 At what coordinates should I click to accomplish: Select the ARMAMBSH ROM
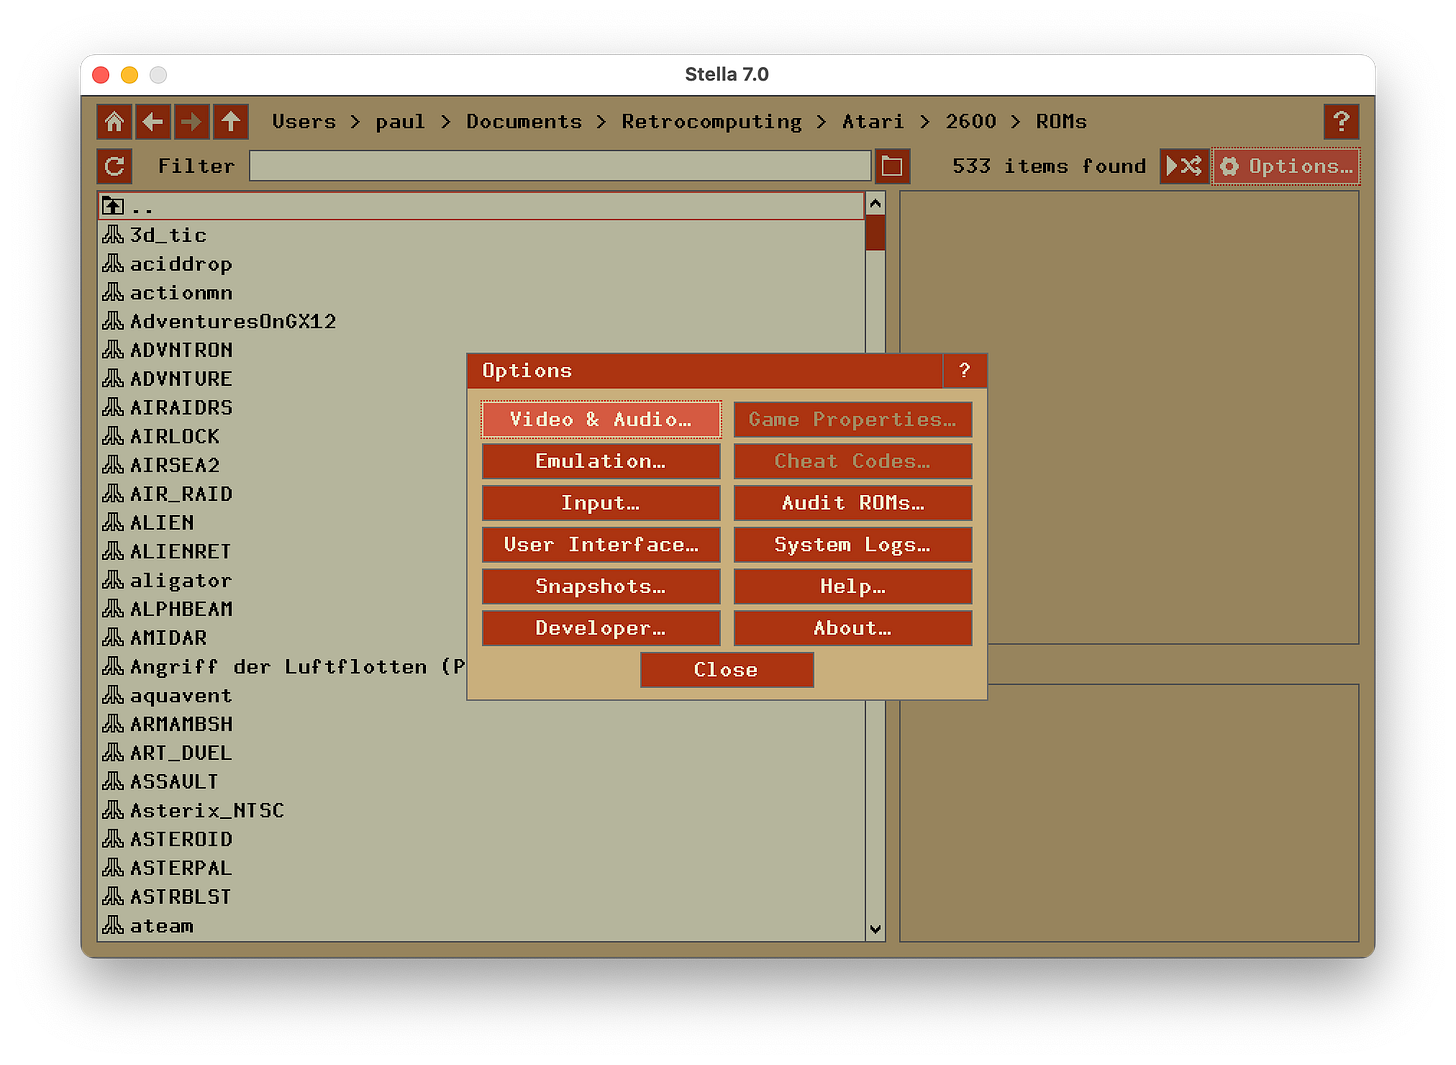tap(481, 724)
